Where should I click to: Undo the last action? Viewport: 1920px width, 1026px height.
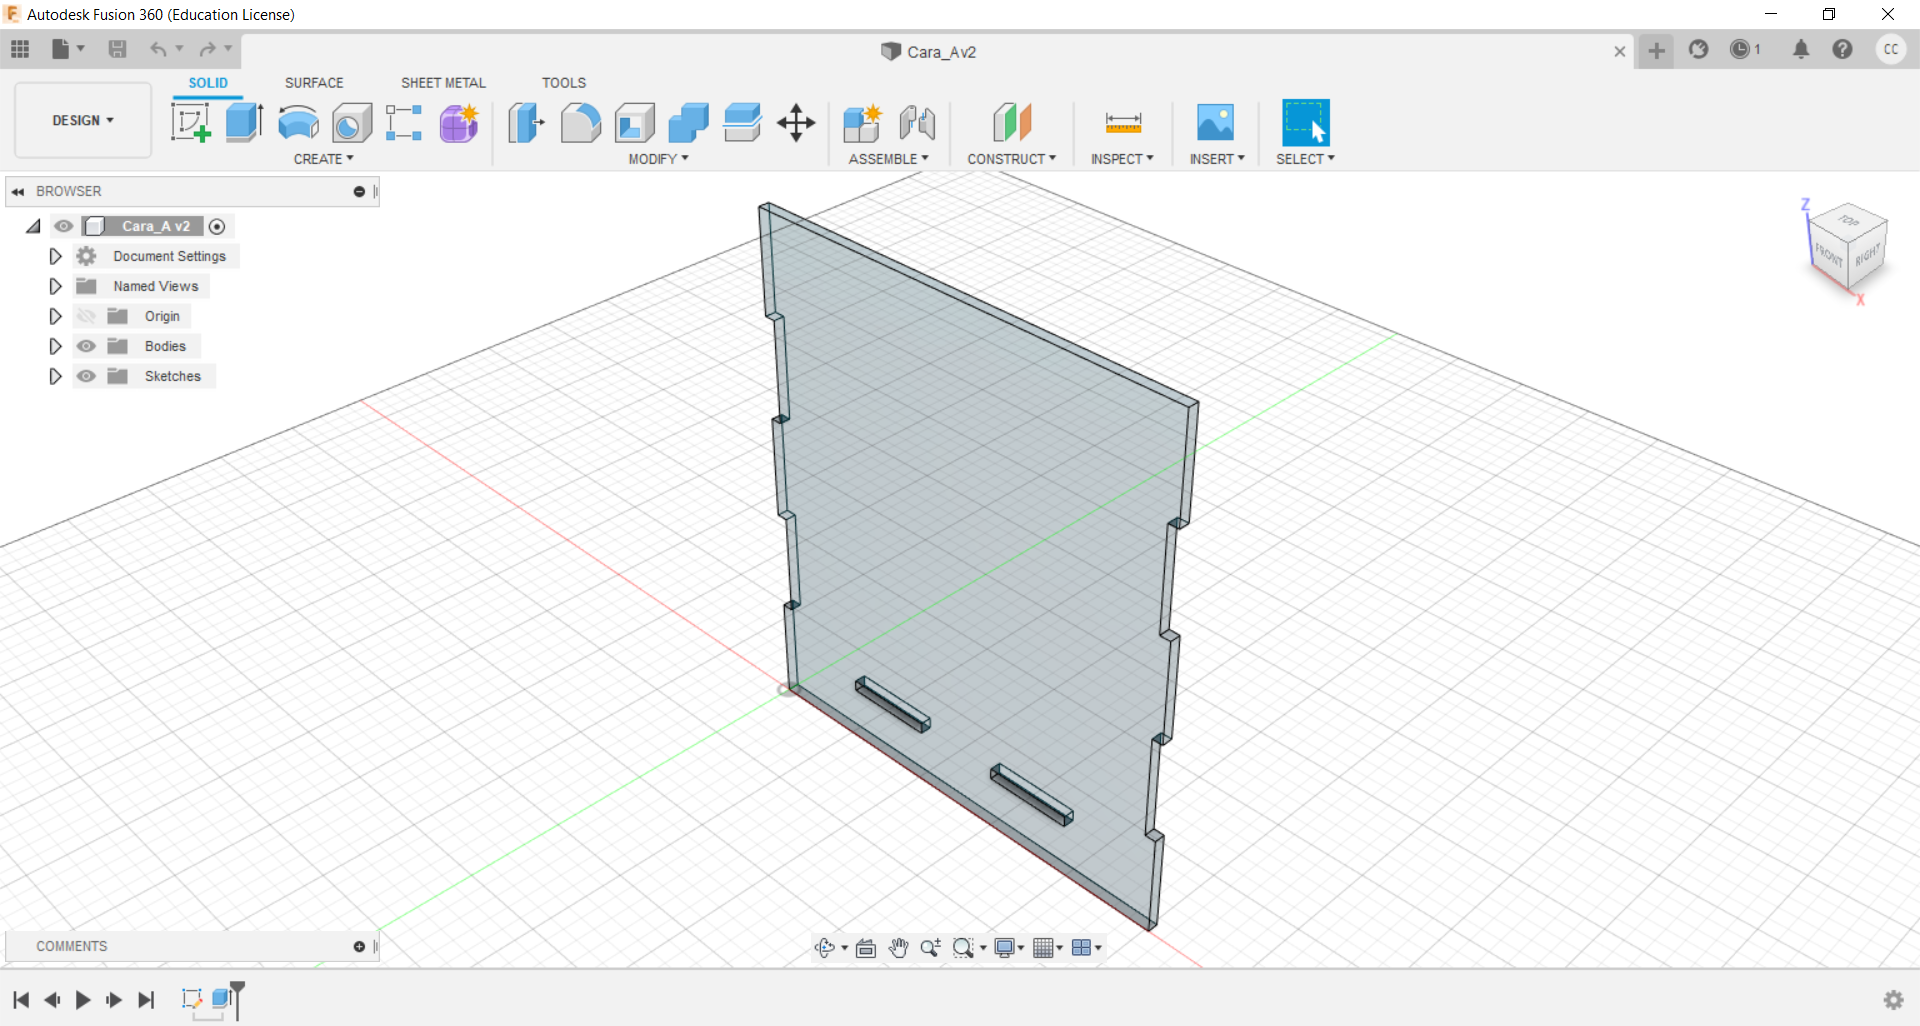pos(158,49)
